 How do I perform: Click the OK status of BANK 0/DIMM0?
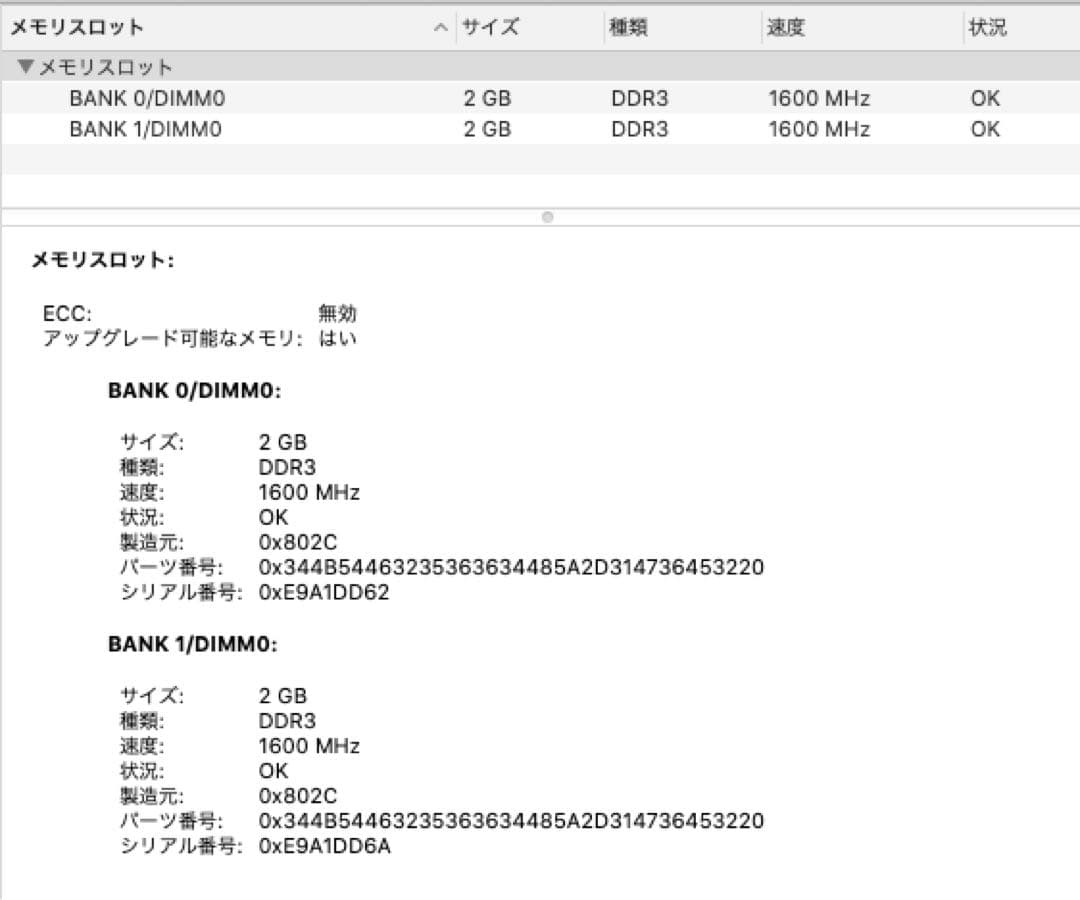[985, 98]
